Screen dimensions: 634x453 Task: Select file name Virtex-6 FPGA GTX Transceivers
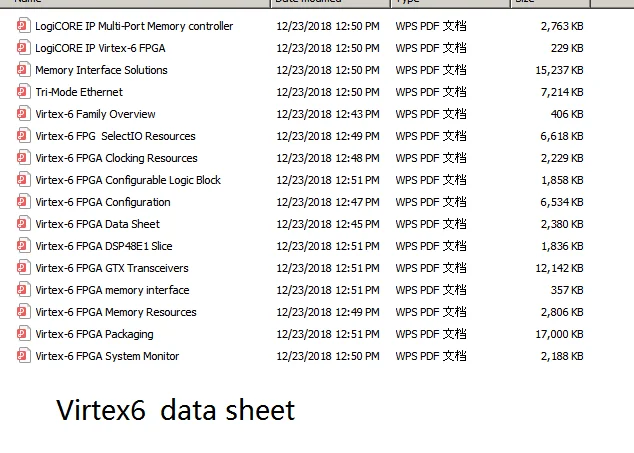click(x=112, y=268)
